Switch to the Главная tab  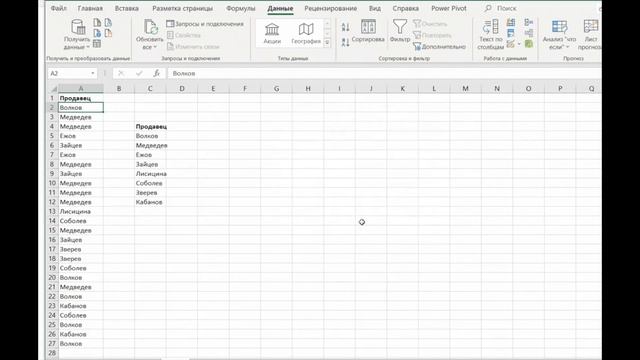click(x=90, y=8)
